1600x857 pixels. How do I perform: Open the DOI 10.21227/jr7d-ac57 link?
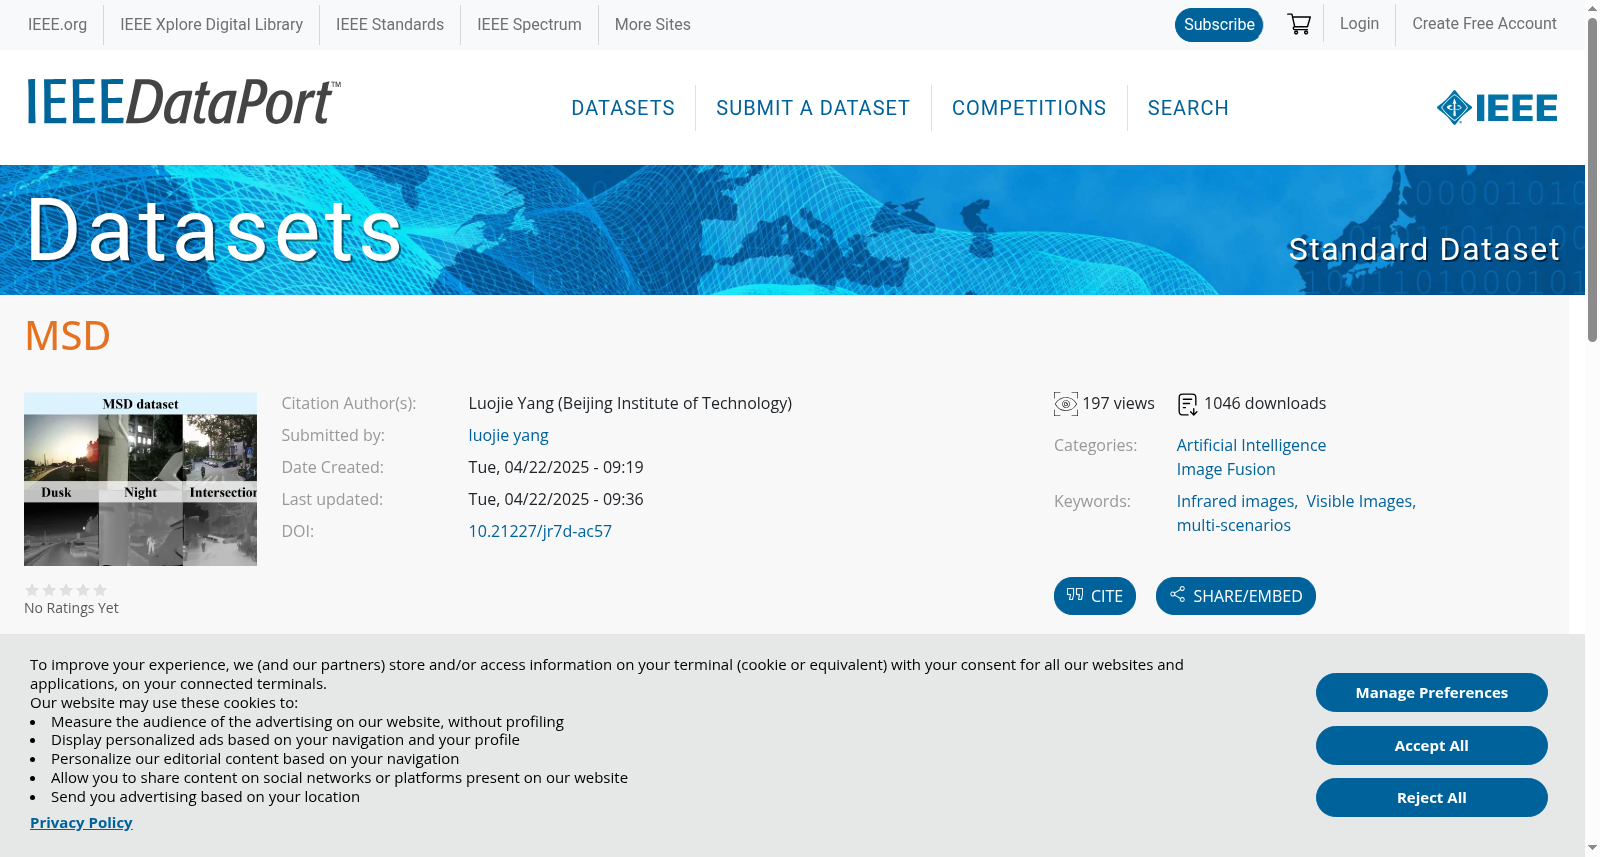coord(540,531)
